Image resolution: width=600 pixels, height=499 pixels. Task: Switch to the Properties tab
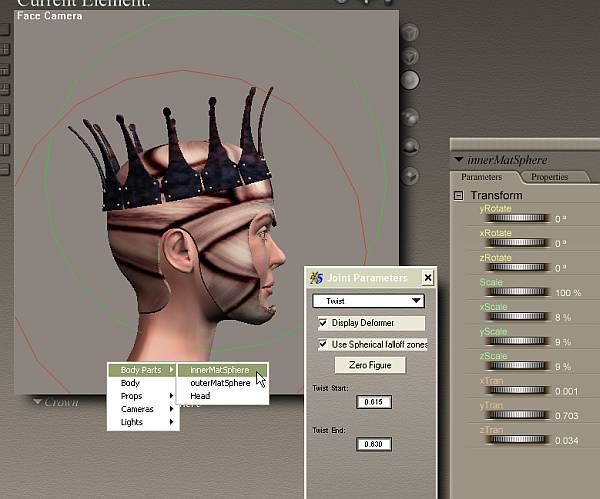click(549, 177)
